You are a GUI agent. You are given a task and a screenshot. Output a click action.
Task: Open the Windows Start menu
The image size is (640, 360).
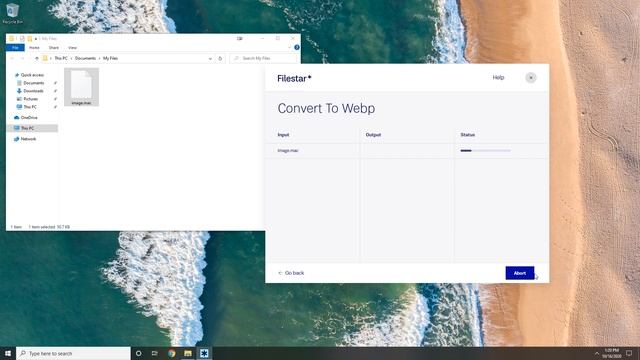point(8,353)
